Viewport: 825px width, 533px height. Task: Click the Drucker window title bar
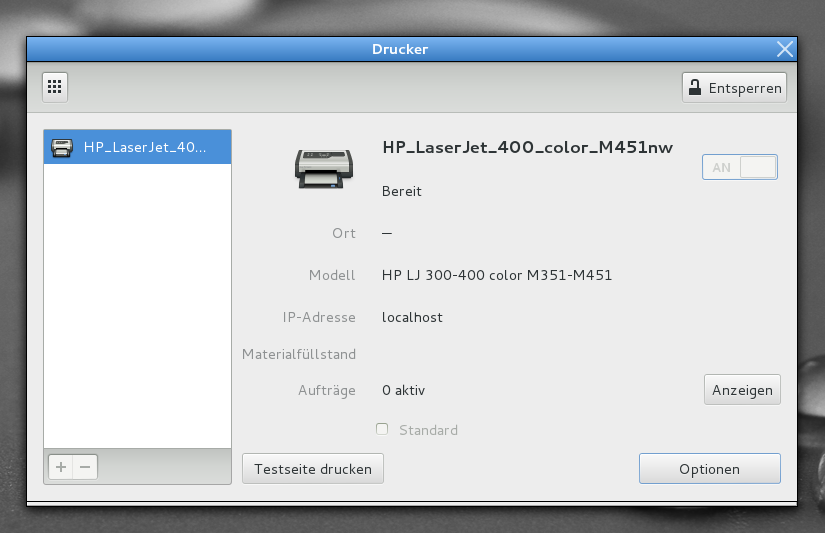coord(400,48)
